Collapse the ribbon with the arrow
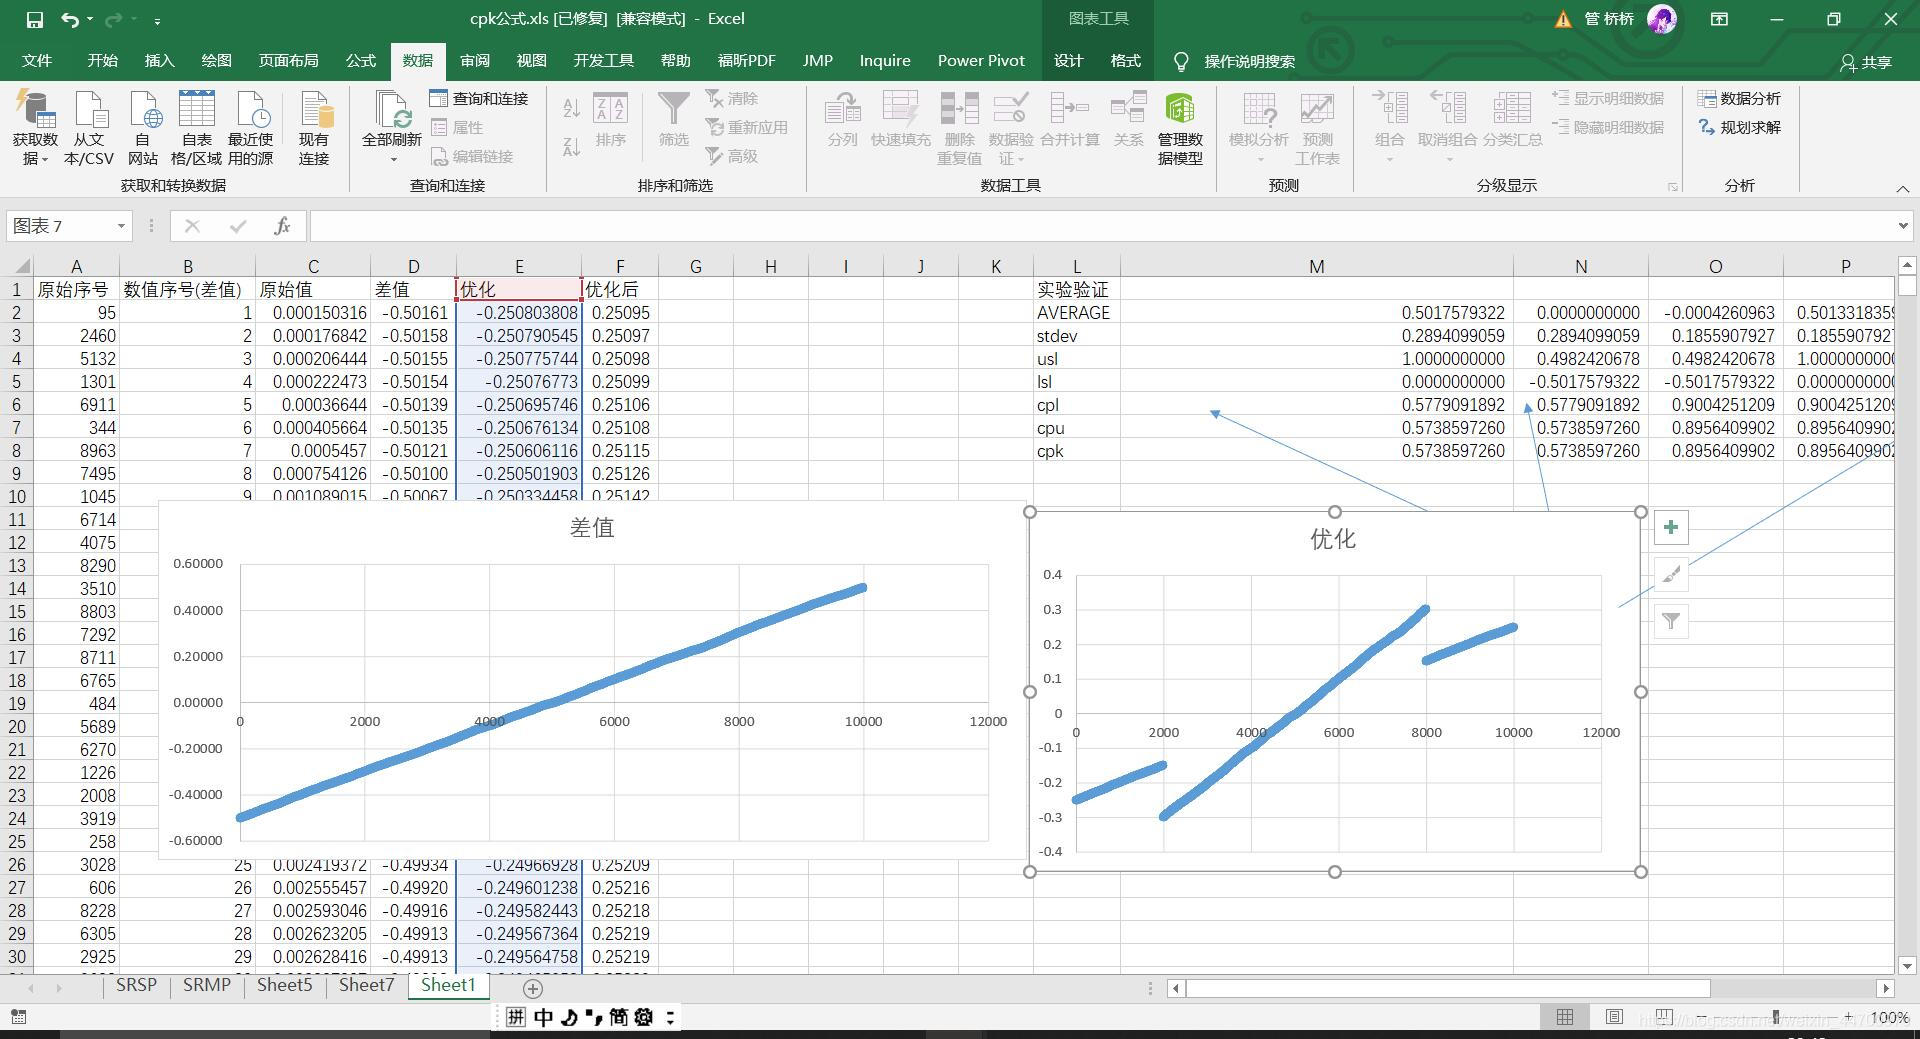Screen dimensions: 1920x1039 click(1902, 188)
